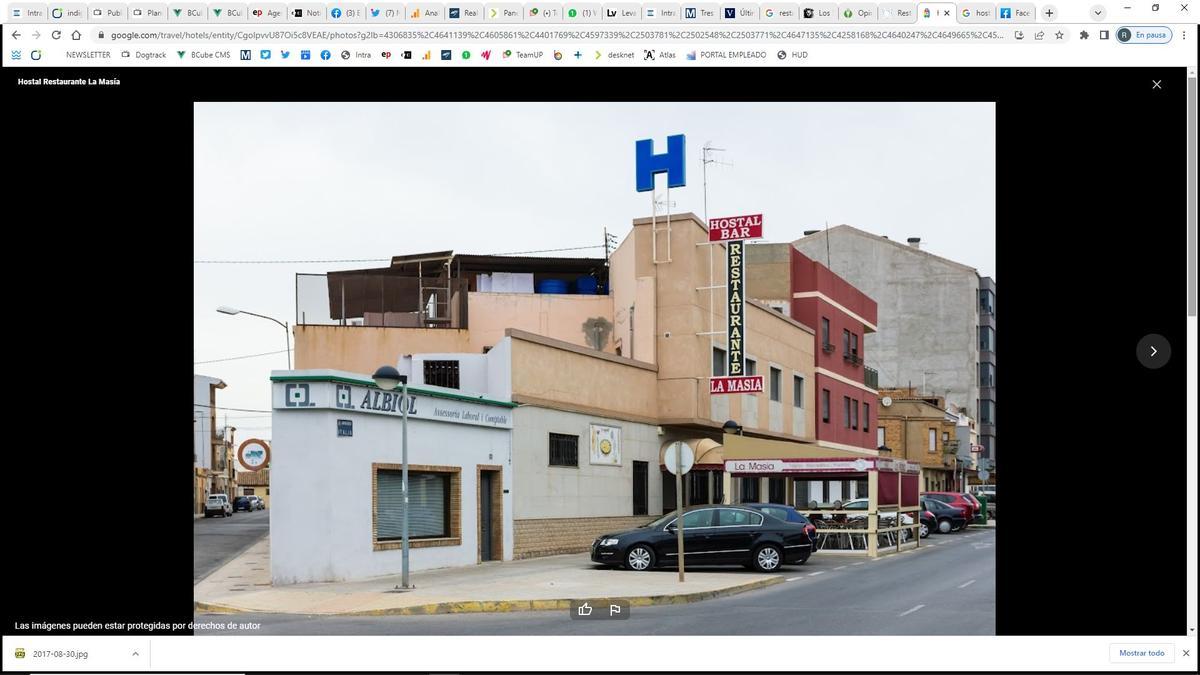This screenshot has width=1200, height=675.
Task: Click the flag icon to report the photo
Action: tap(614, 609)
